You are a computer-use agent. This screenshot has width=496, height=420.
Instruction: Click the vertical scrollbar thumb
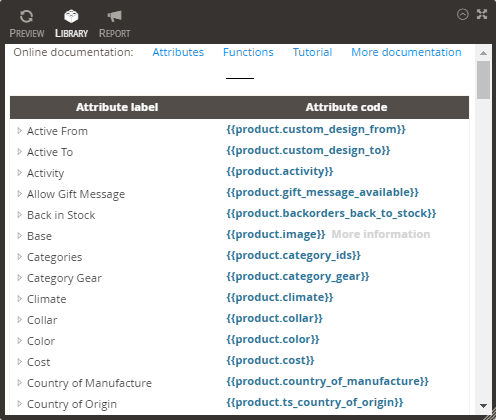(x=483, y=80)
